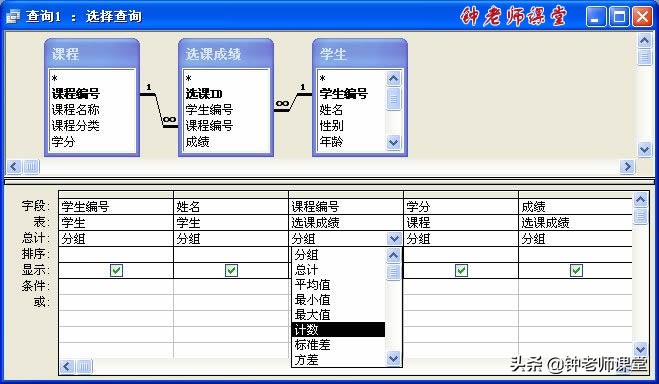Choose 最大值 in the dropdown list
The width and height of the screenshot is (659, 384).
point(338,314)
